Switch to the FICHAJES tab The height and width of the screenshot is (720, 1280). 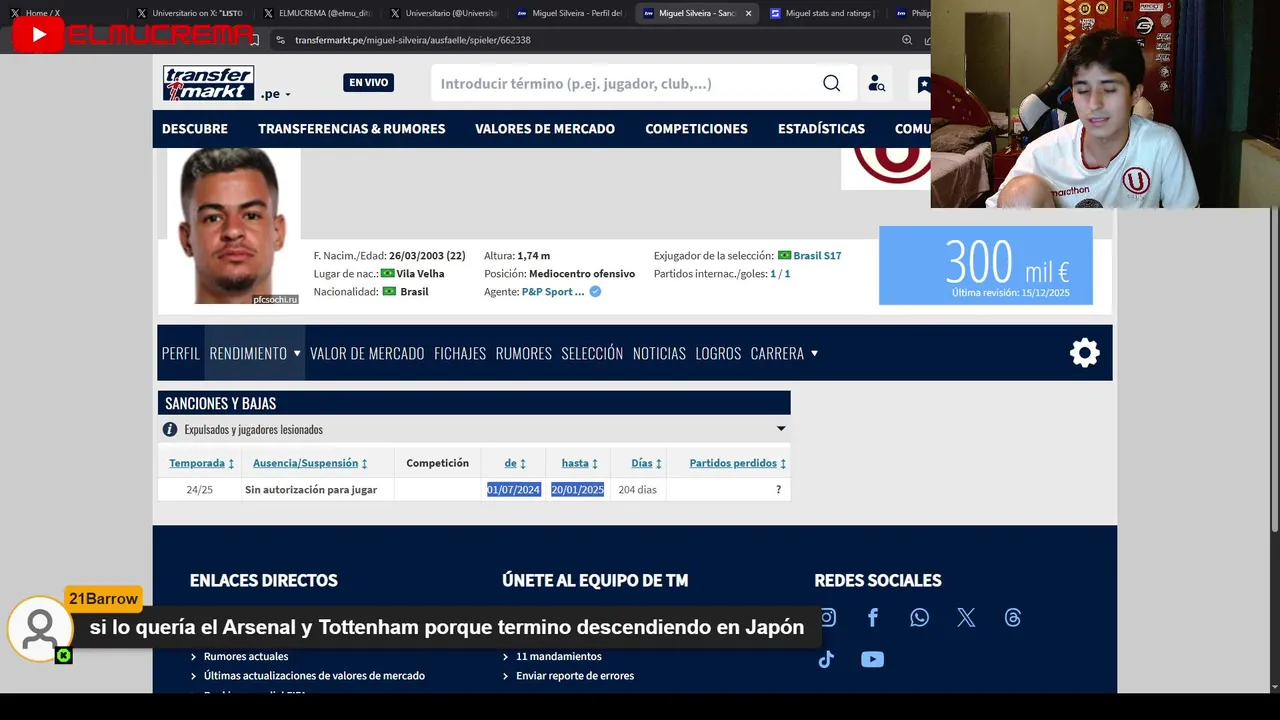pyautogui.click(x=460, y=353)
